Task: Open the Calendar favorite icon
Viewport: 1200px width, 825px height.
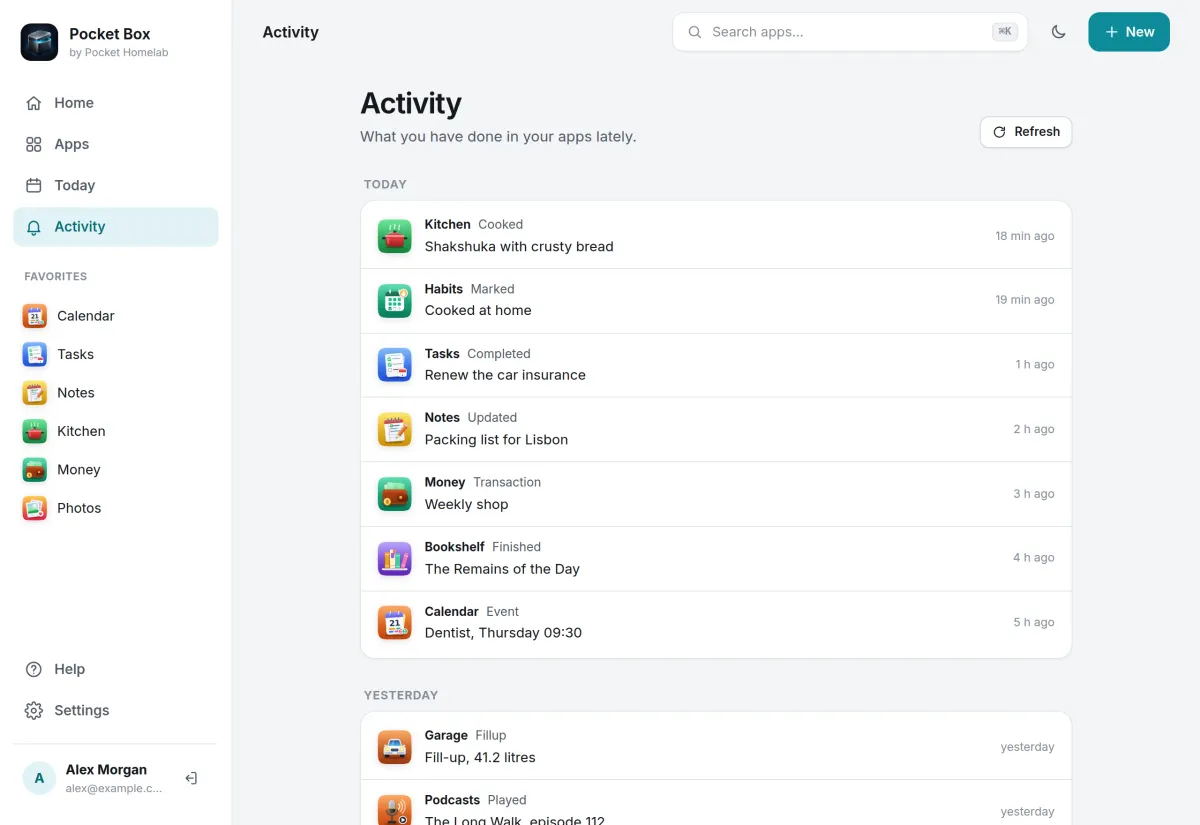Action: tap(35, 316)
